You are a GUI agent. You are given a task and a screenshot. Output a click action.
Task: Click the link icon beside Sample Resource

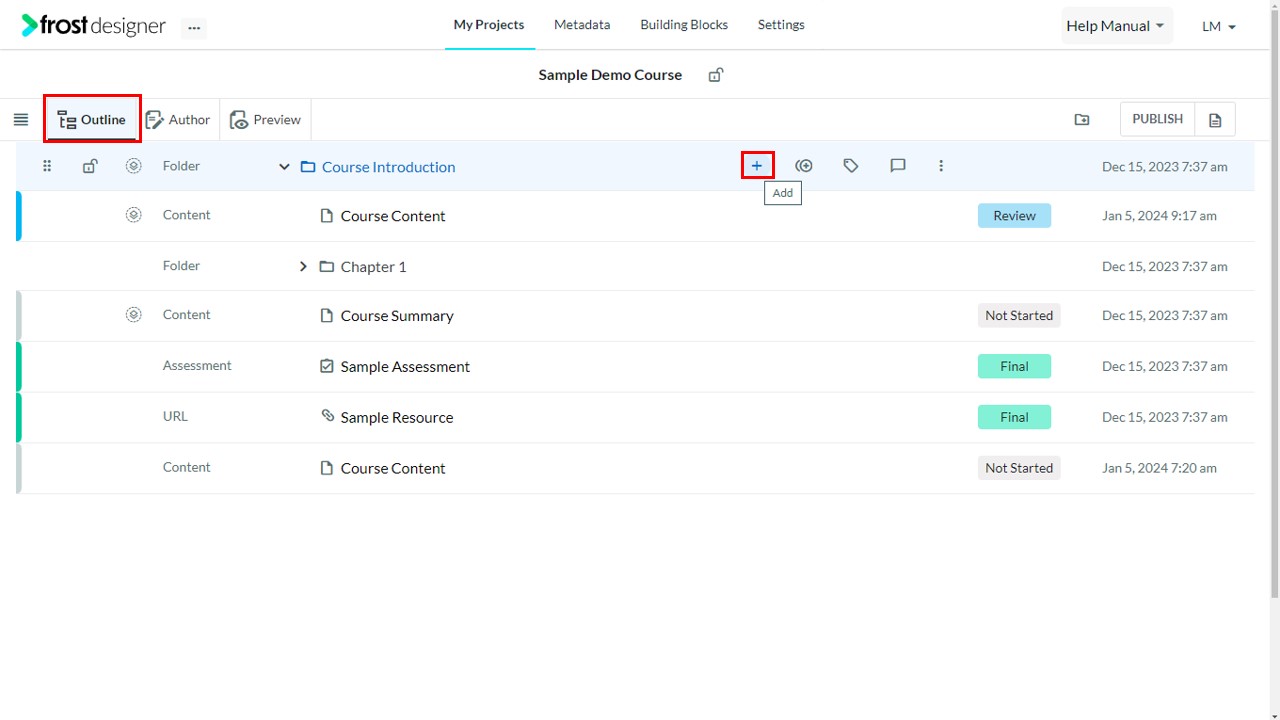pyautogui.click(x=327, y=416)
